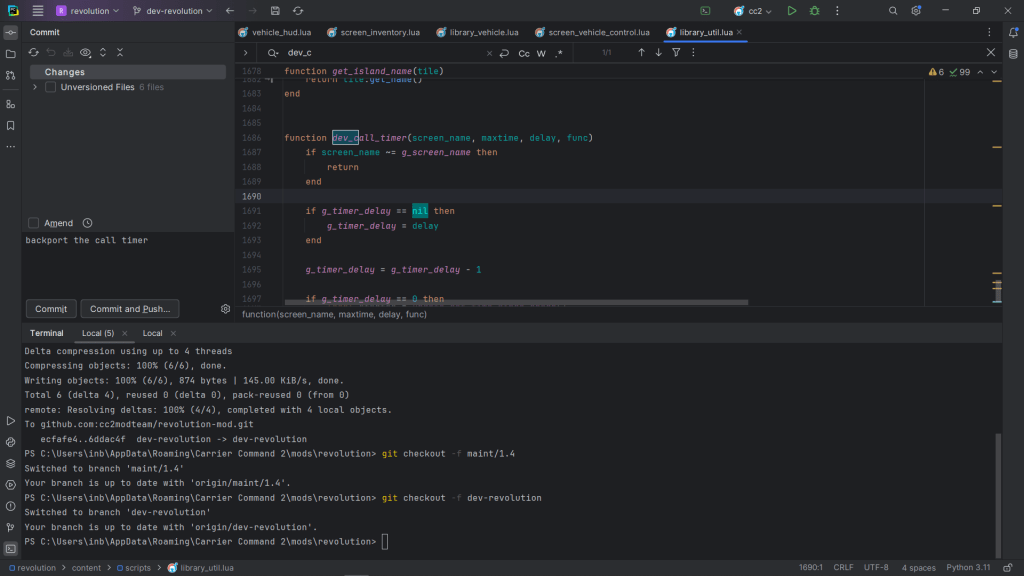This screenshot has height=576, width=1024.
Task: Check the Unversioned Files checkbox
Action: pyautogui.click(x=50, y=87)
